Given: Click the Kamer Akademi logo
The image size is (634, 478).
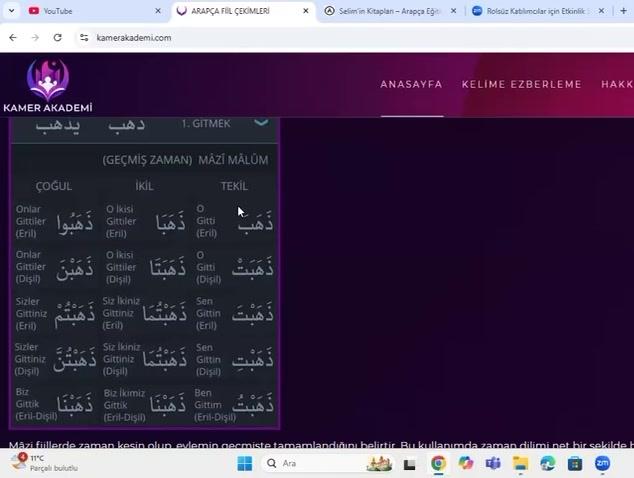Looking at the screenshot, I should [x=48, y=85].
